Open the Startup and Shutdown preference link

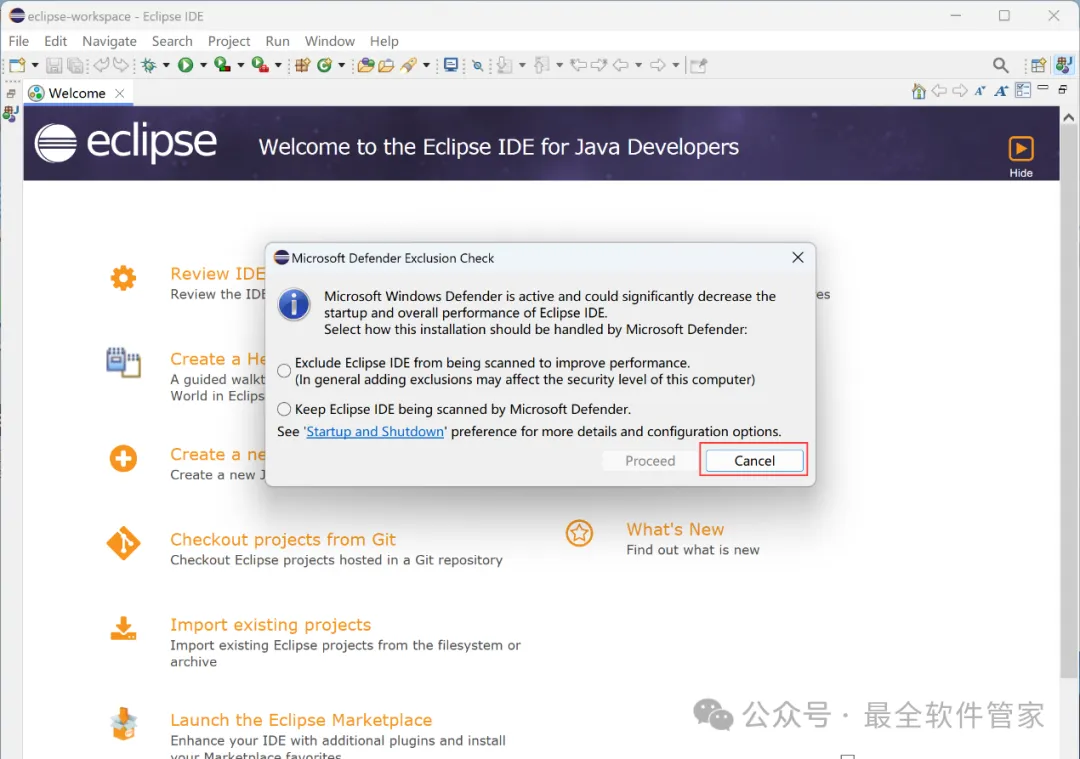coord(375,431)
